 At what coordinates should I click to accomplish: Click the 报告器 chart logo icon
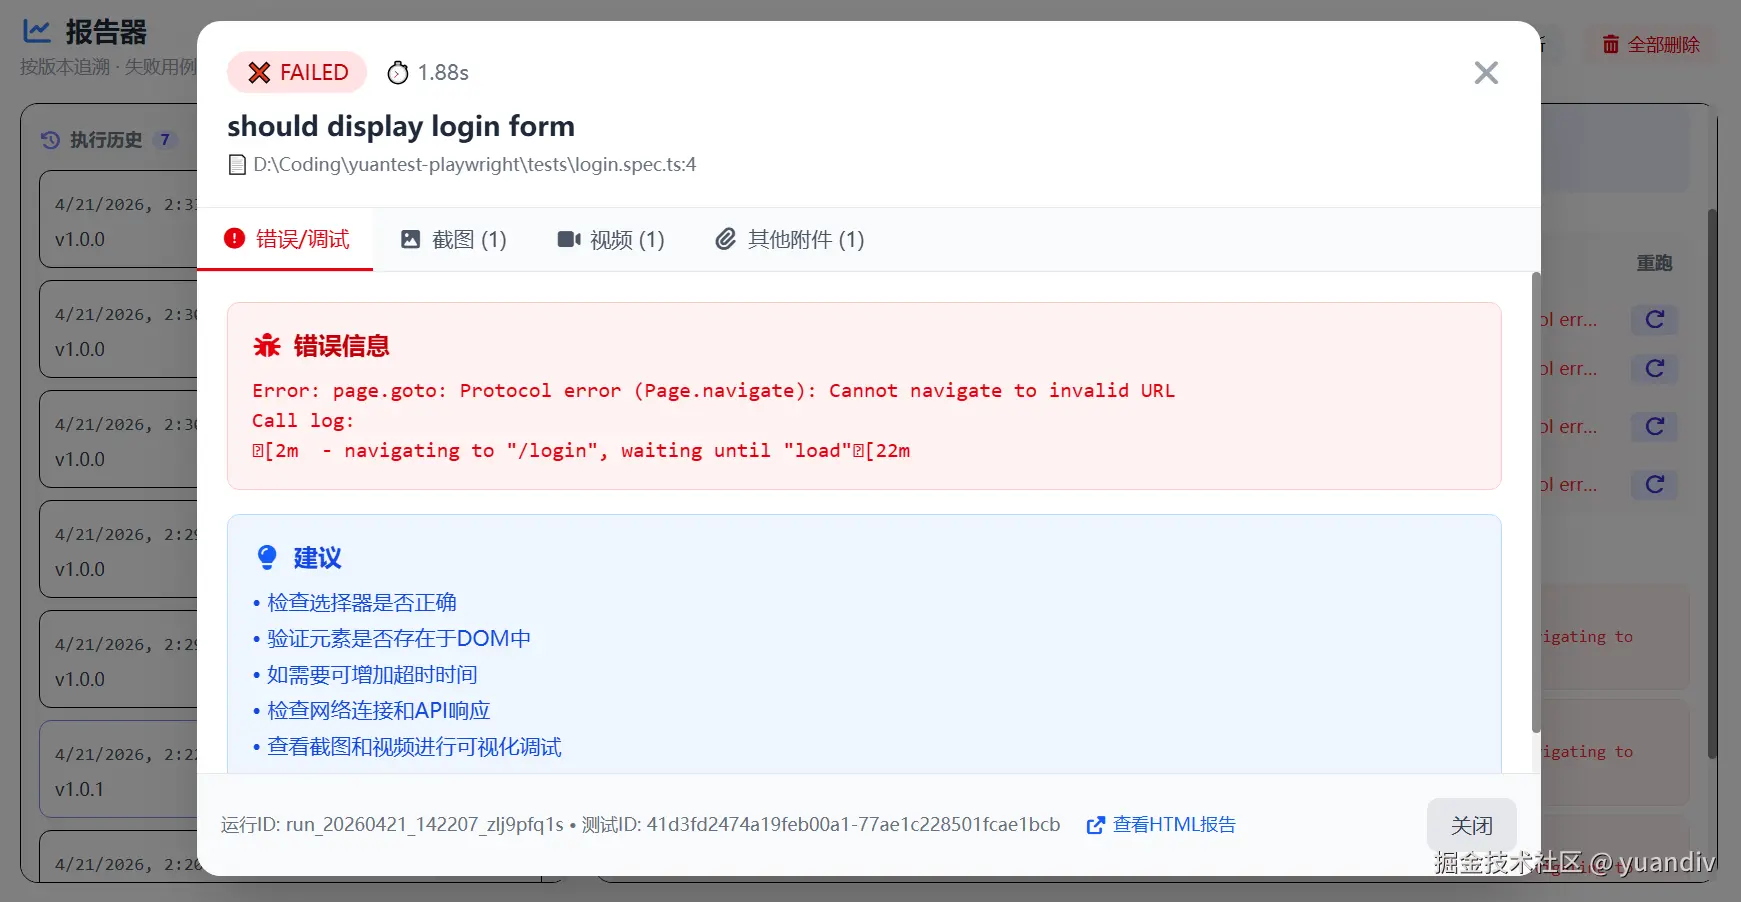tap(37, 32)
